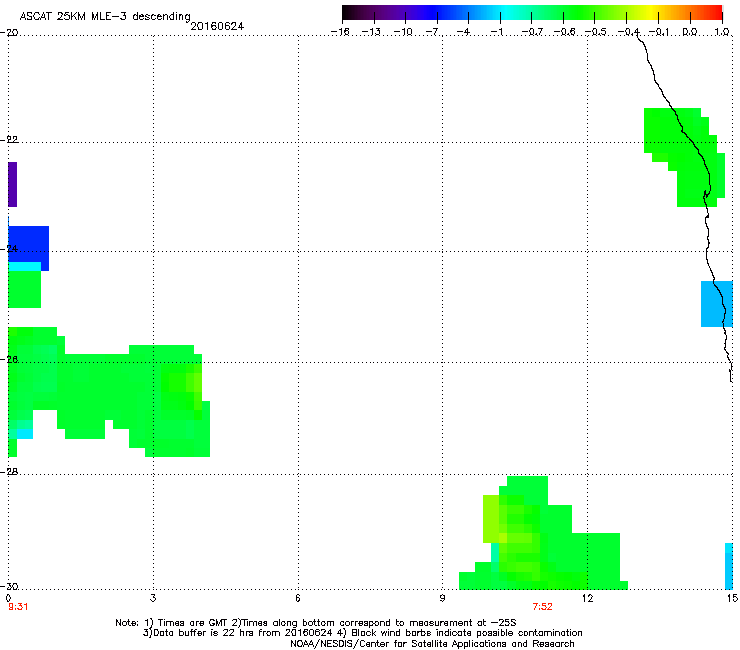Click the -1 color scale label
This screenshot has width=740, height=650.
click(496, 32)
